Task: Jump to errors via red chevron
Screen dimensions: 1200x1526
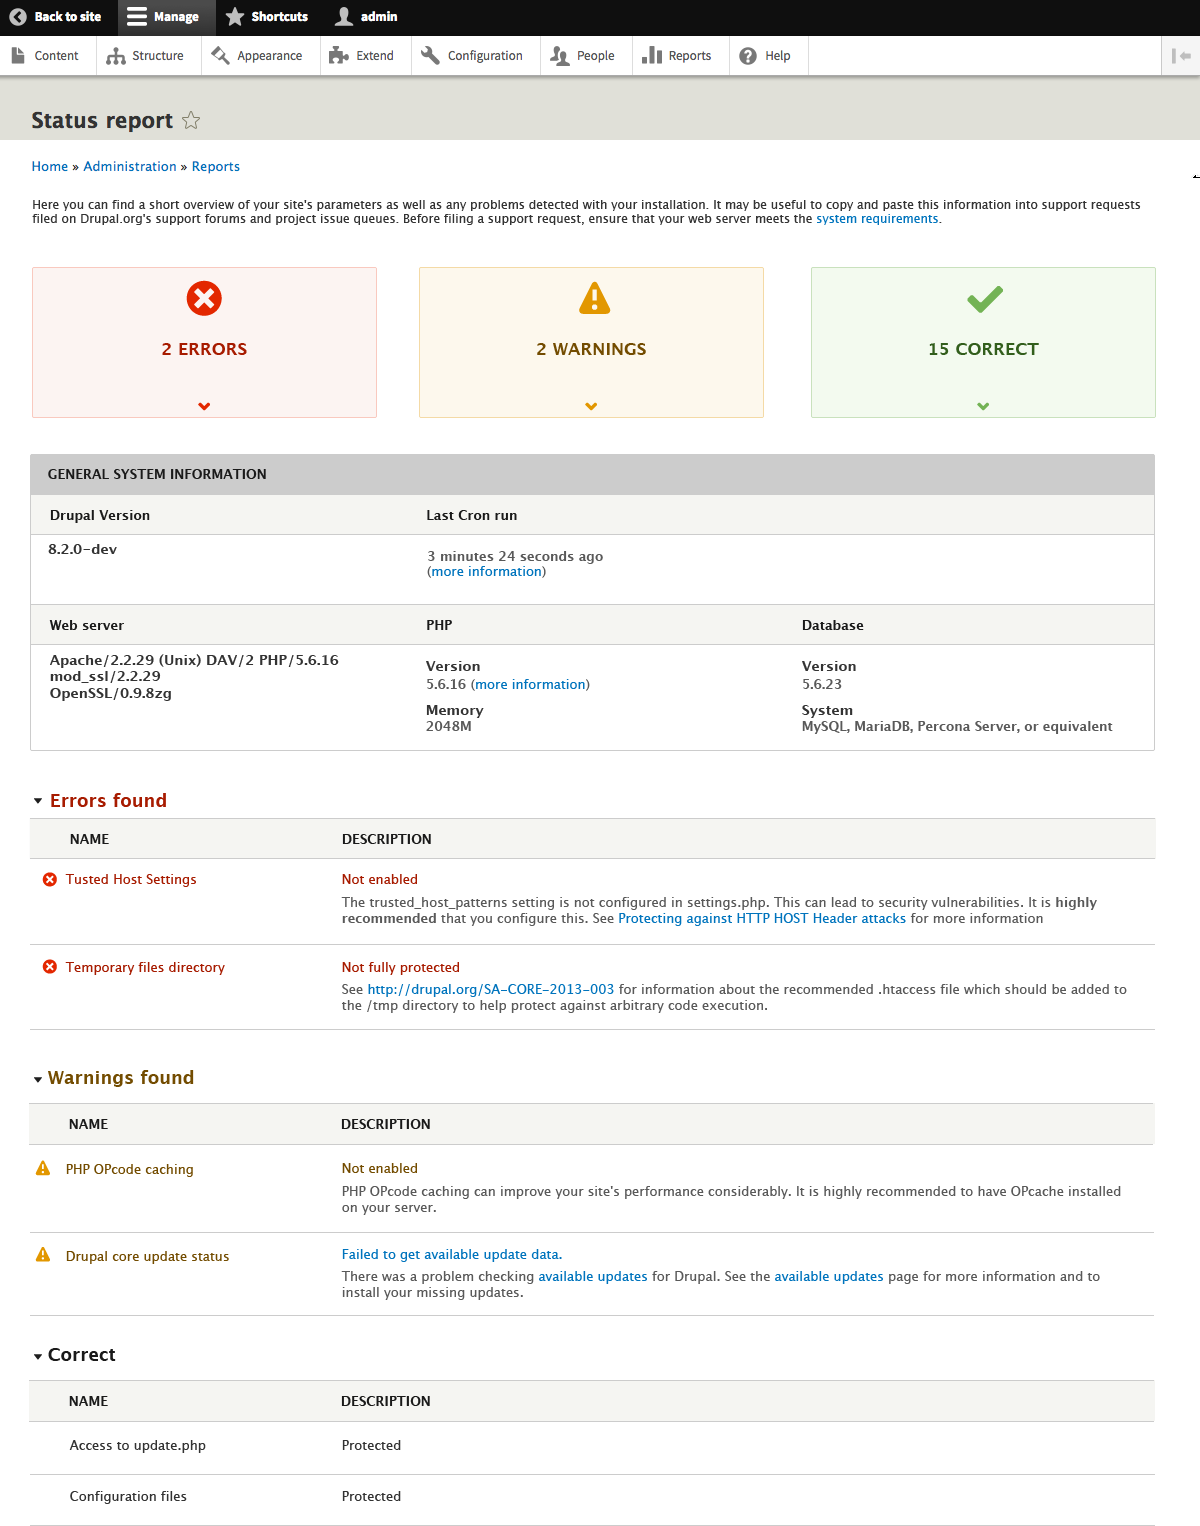Action: [204, 406]
